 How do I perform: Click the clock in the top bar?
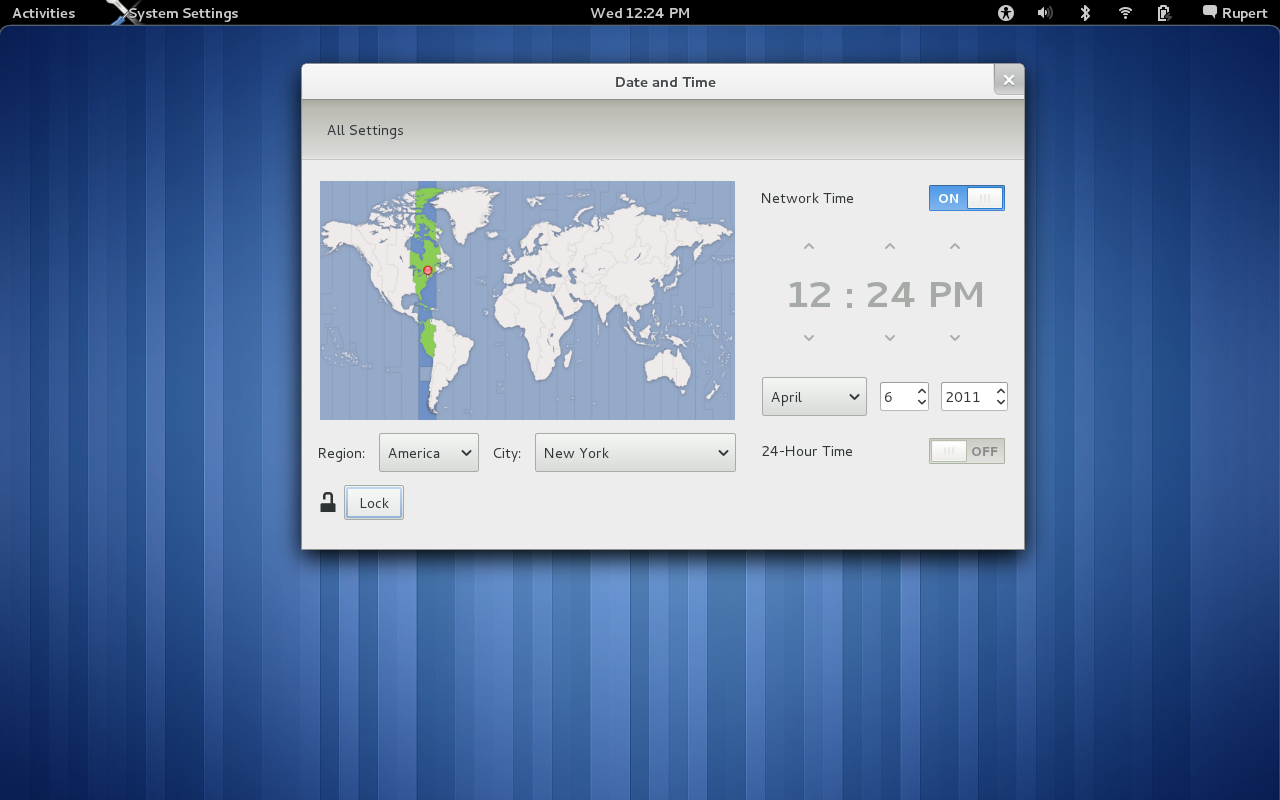[640, 13]
